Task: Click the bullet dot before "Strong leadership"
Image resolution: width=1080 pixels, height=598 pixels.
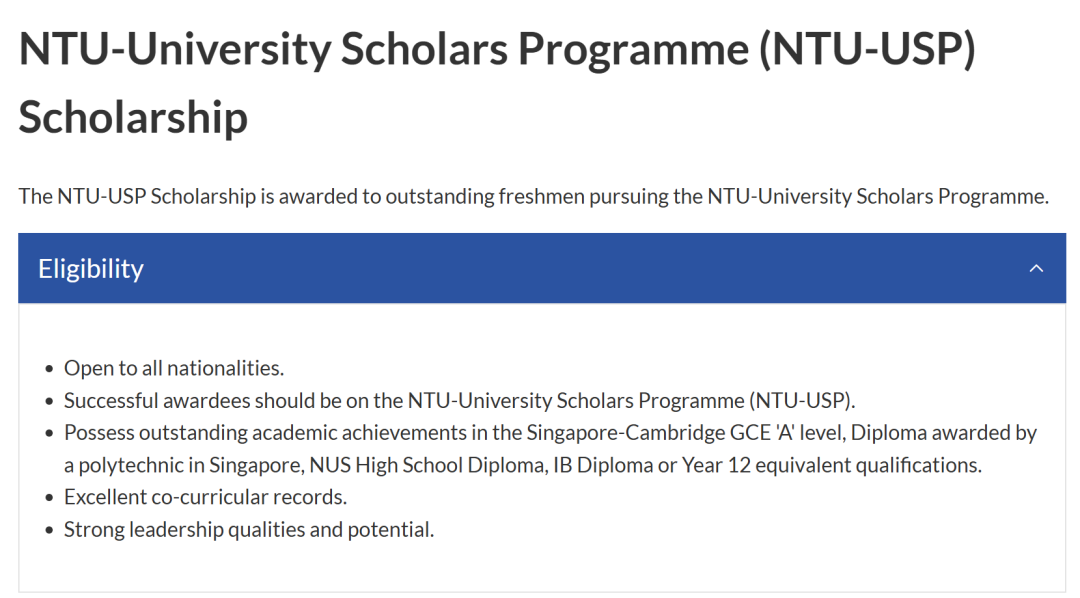Action: [x=49, y=530]
